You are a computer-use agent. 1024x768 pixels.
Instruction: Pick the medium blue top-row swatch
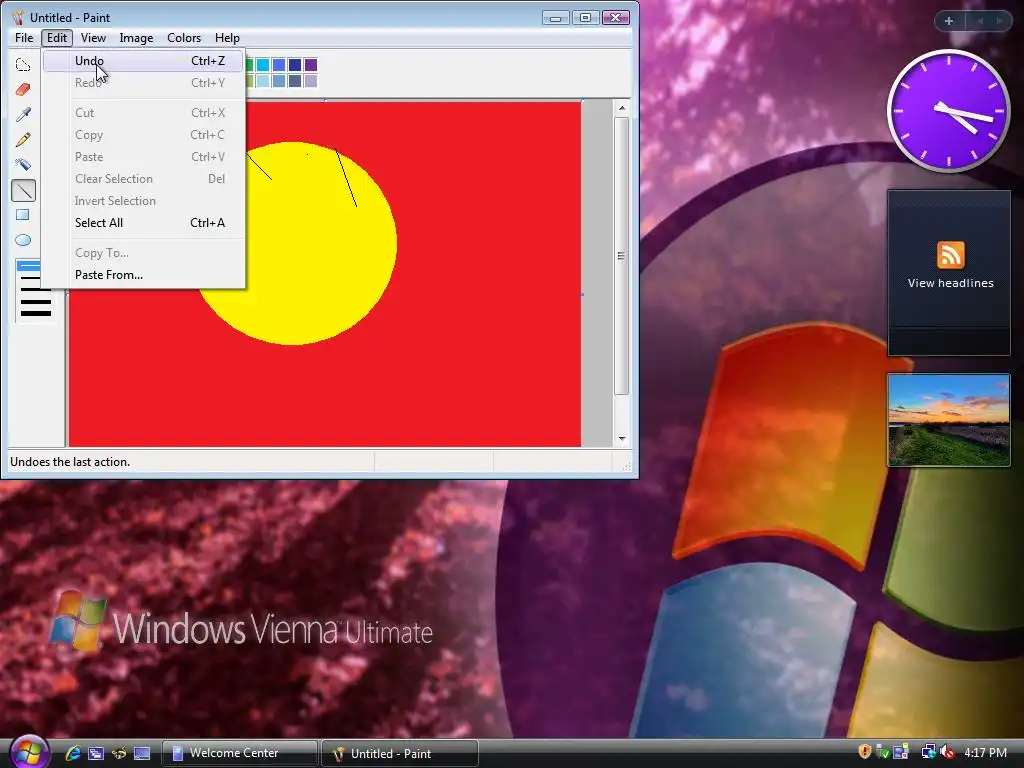click(279, 65)
